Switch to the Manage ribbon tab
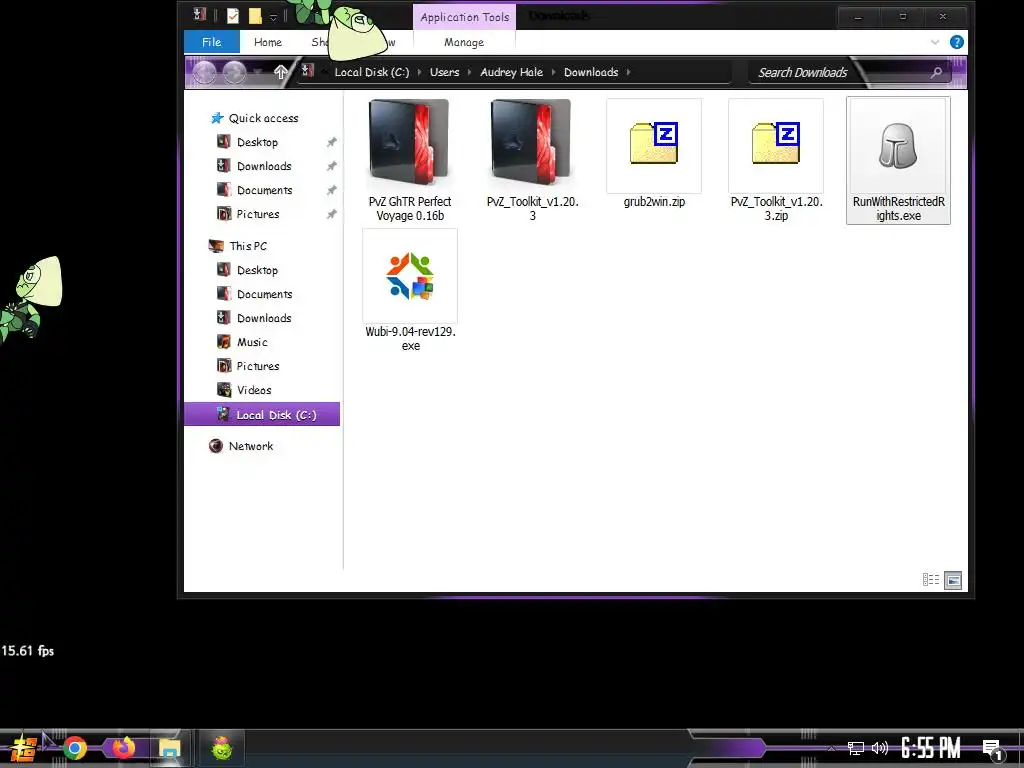Viewport: 1024px width, 768px height. (x=464, y=42)
